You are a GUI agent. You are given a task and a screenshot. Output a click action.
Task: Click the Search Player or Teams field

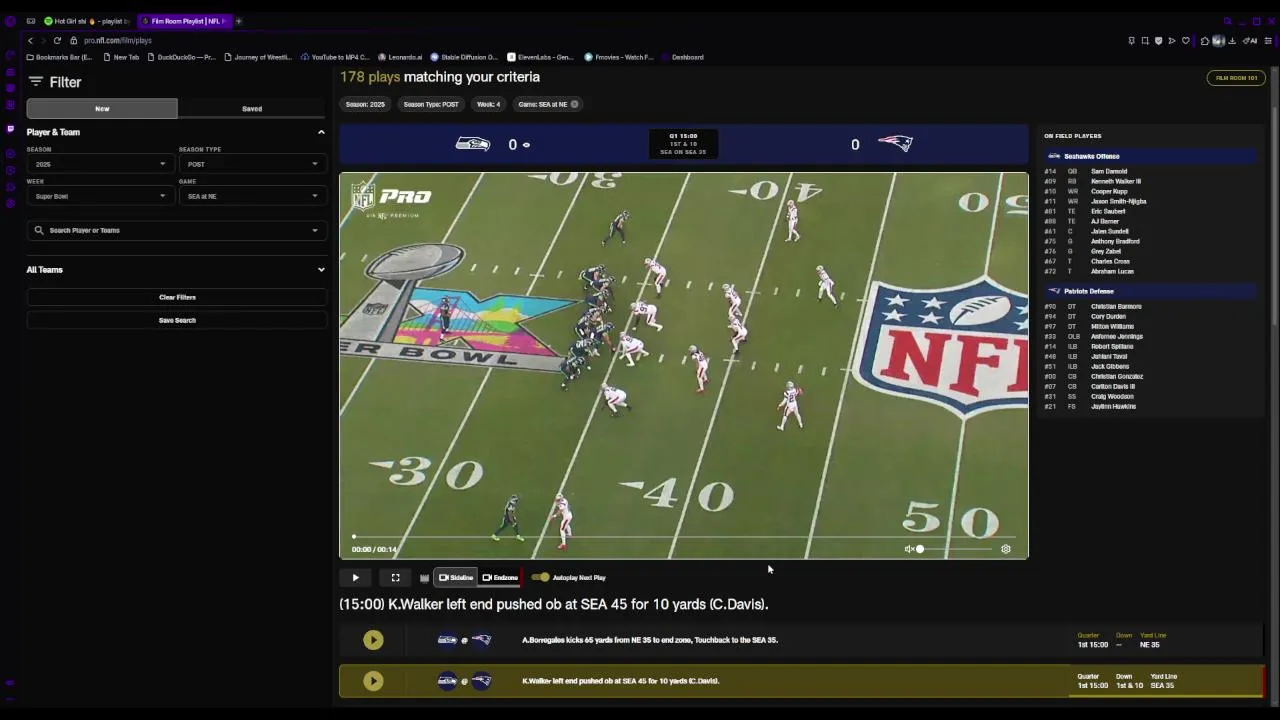tap(177, 230)
